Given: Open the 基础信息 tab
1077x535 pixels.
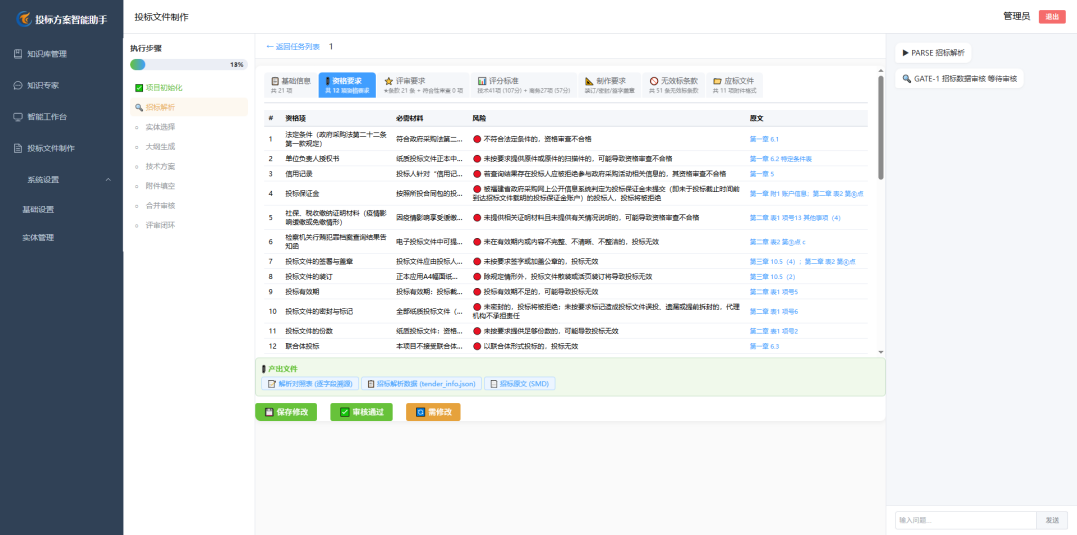Looking at the screenshot, I should coord(291,84).
